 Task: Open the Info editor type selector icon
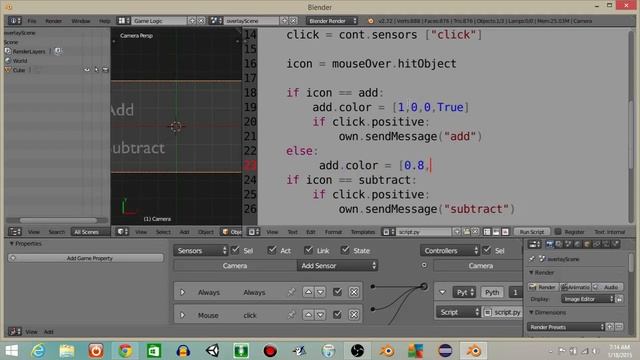15,20
